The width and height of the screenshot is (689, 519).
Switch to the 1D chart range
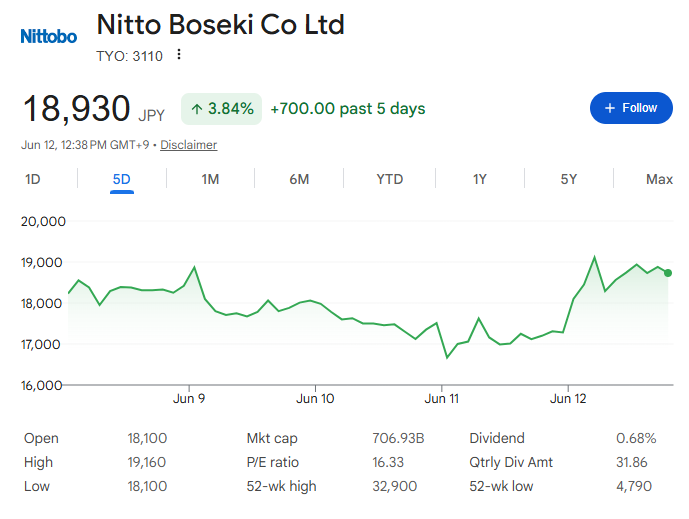point(33,179)
